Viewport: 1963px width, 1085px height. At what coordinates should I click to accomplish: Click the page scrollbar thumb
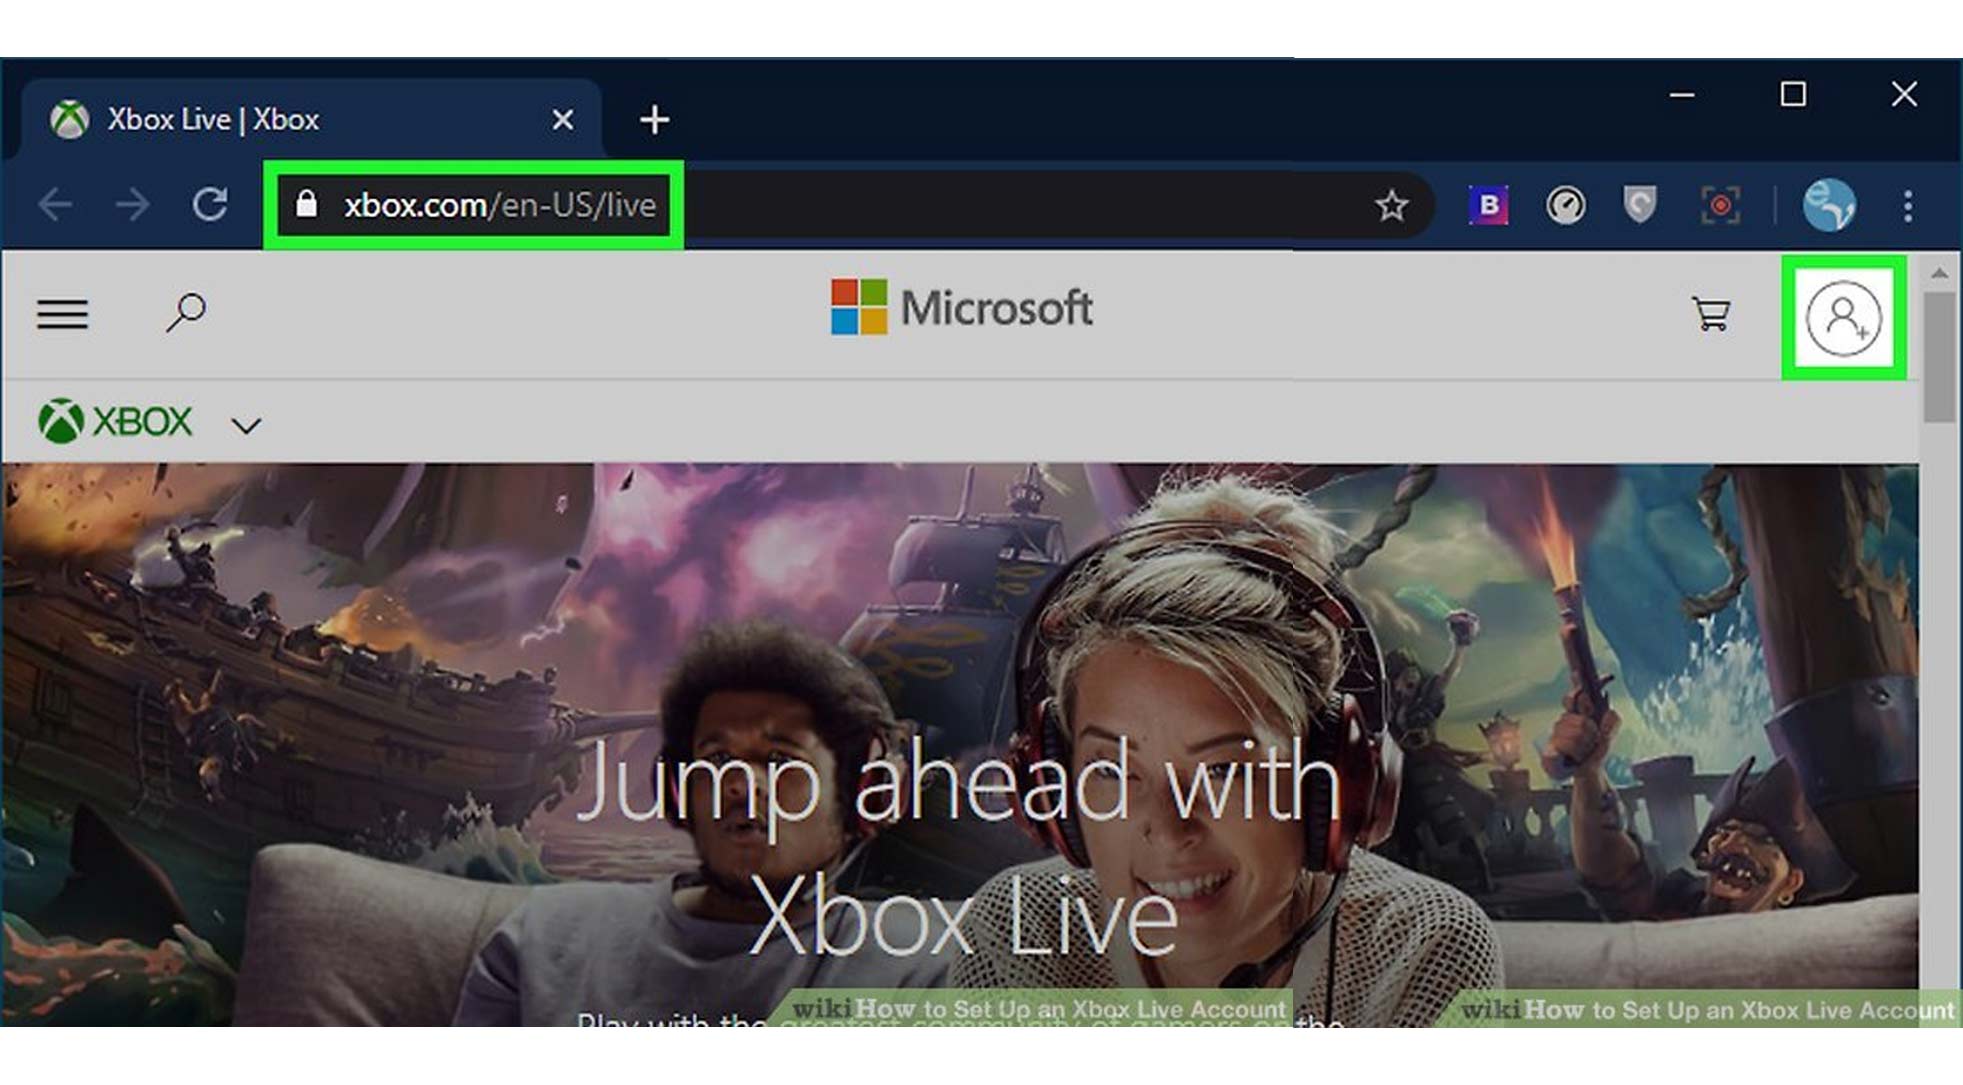1940,357
